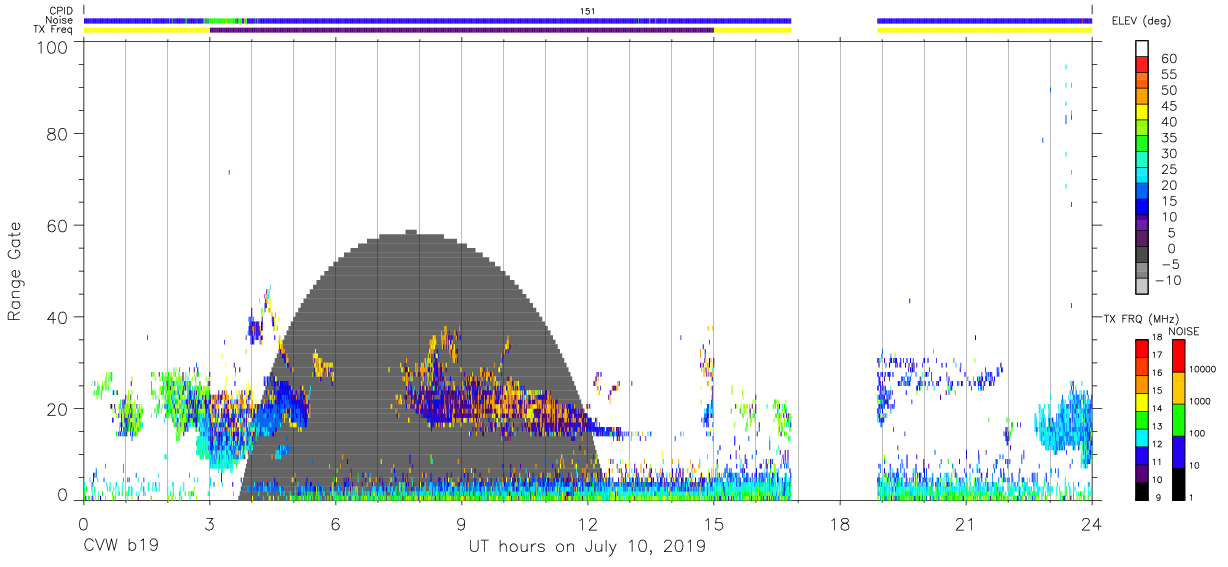Click the vertical gridline at hour 18

[x=839, y=270]
